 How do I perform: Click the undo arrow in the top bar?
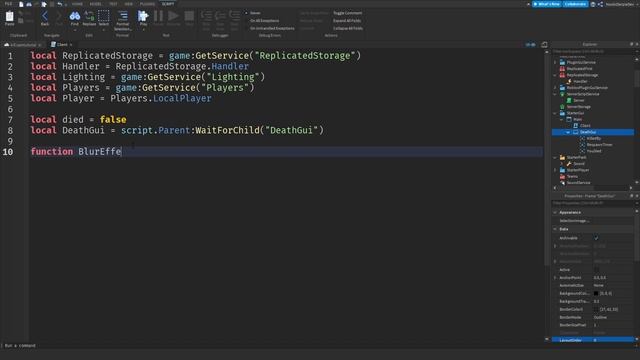pyautogui.click(x=60, y=4)
